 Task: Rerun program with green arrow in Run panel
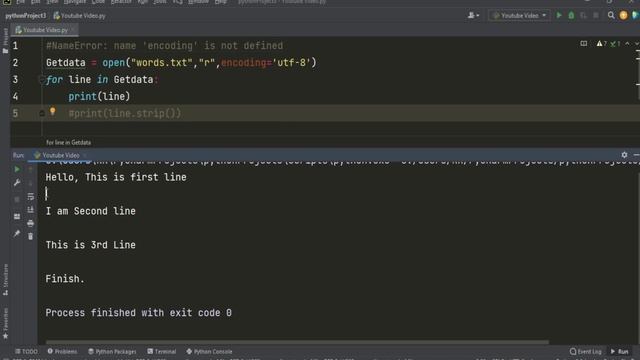pos(17,169)
